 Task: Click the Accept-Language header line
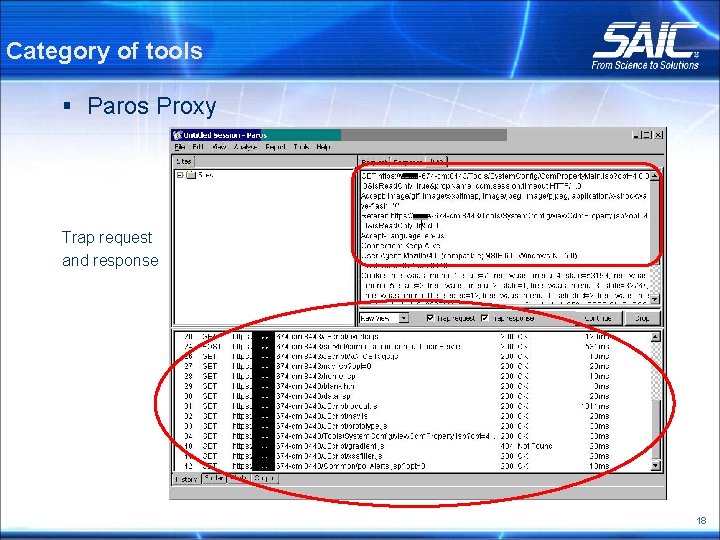(403, 236)
